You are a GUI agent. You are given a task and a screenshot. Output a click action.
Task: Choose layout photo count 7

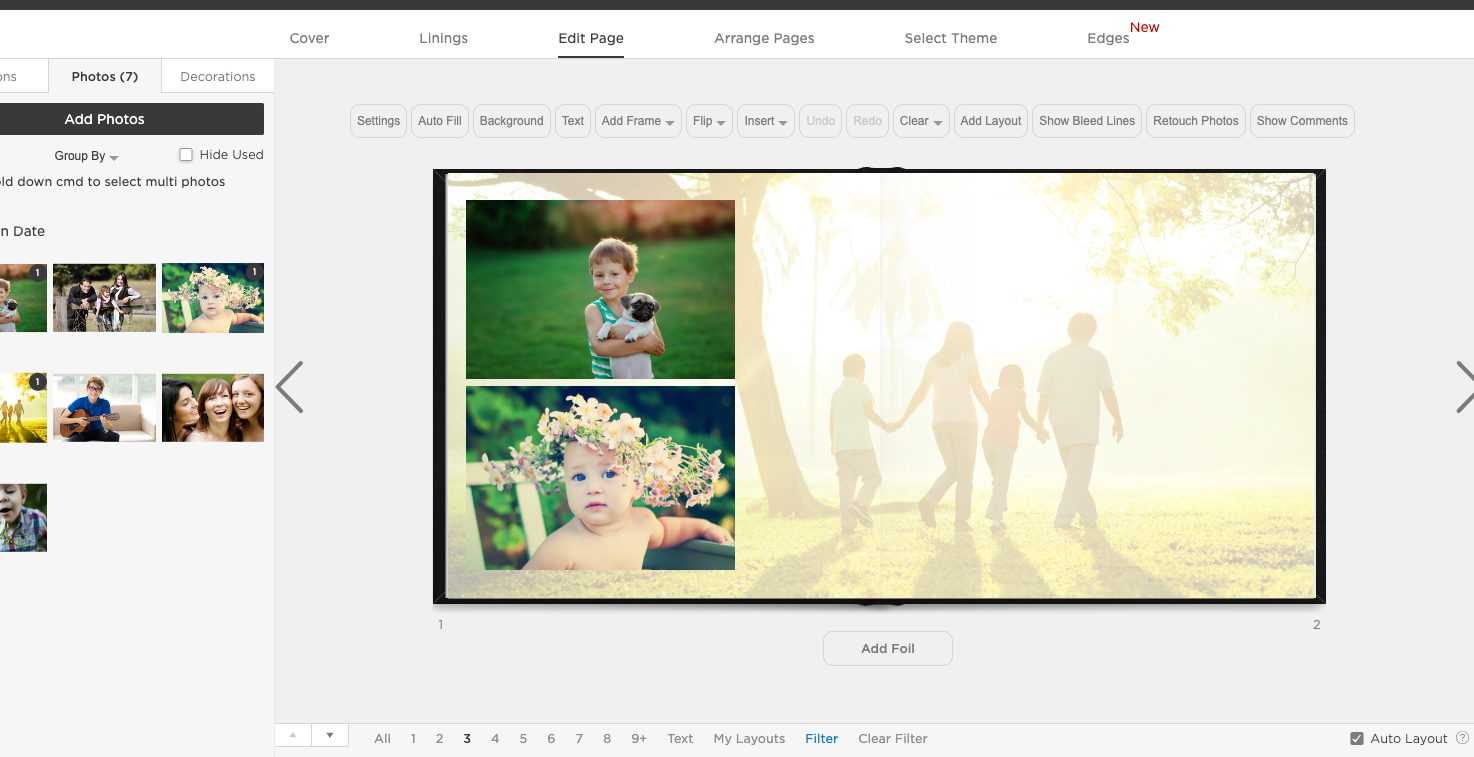[x=579, y=739]
